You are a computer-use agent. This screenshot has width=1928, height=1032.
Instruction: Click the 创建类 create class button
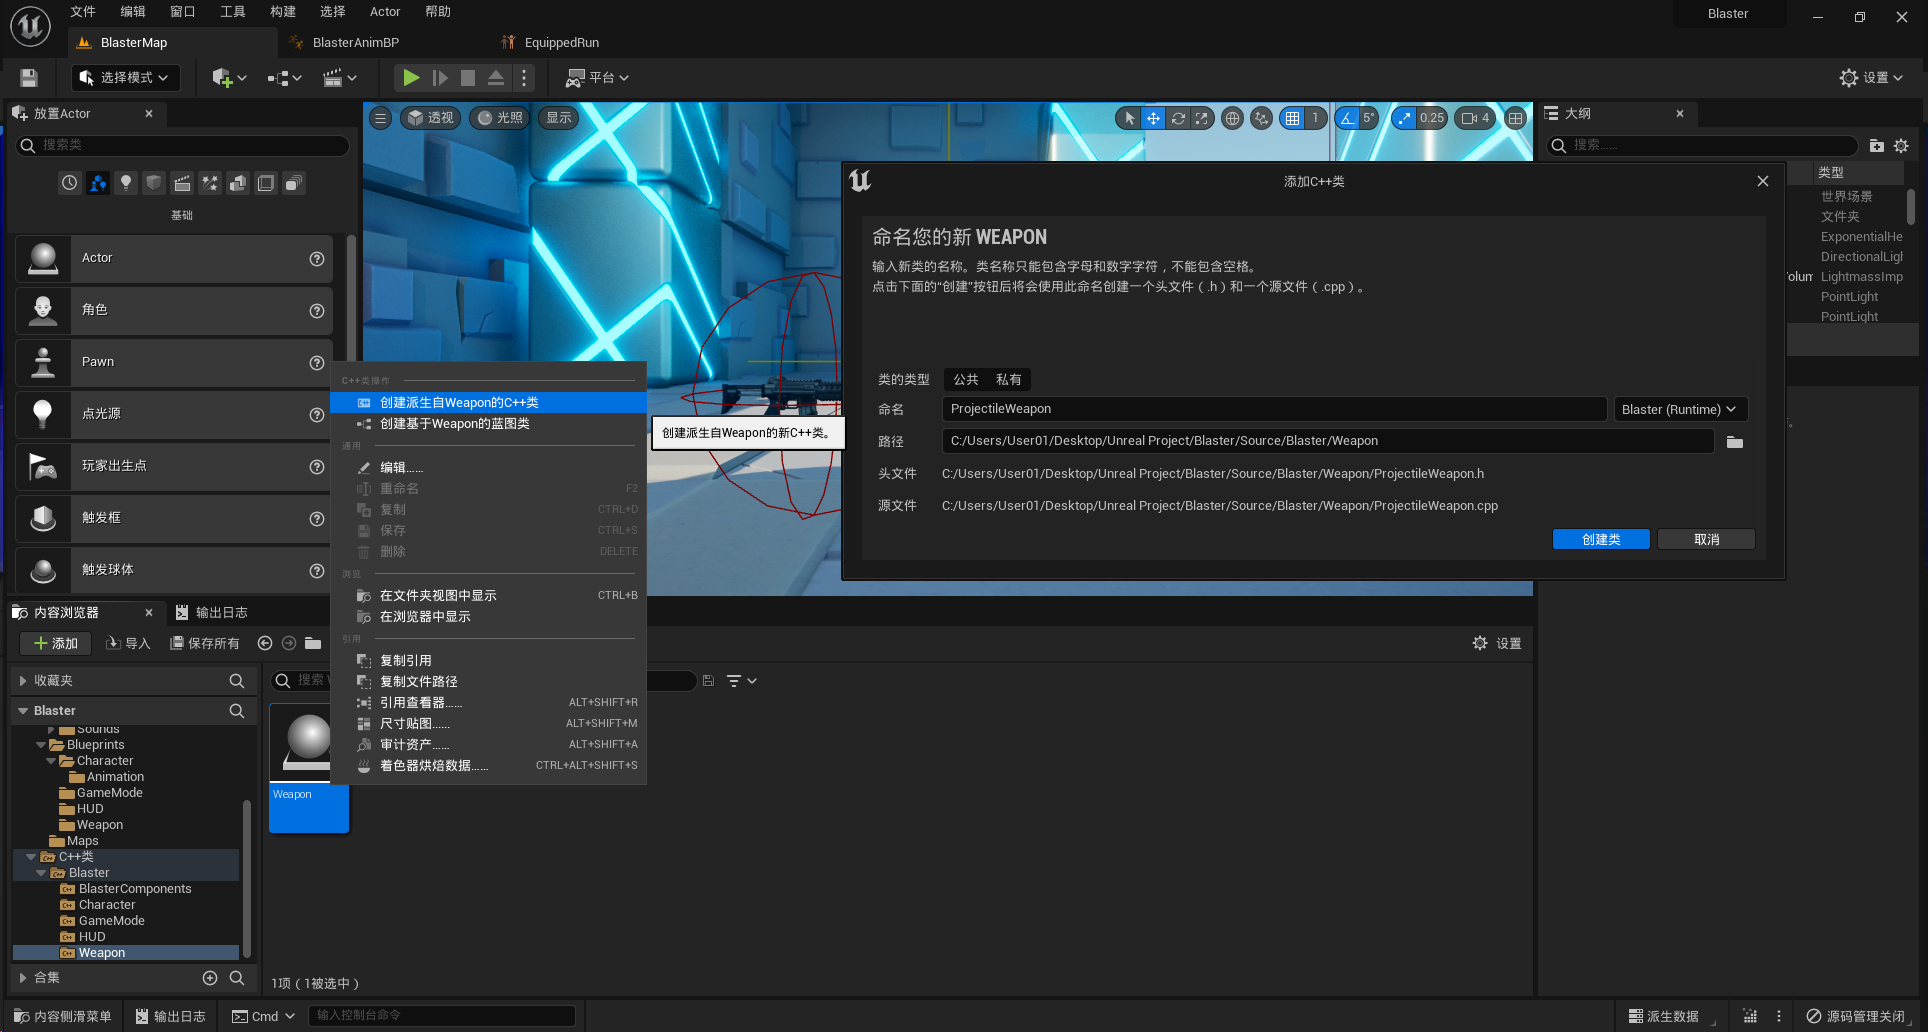tap(1601, 540)
